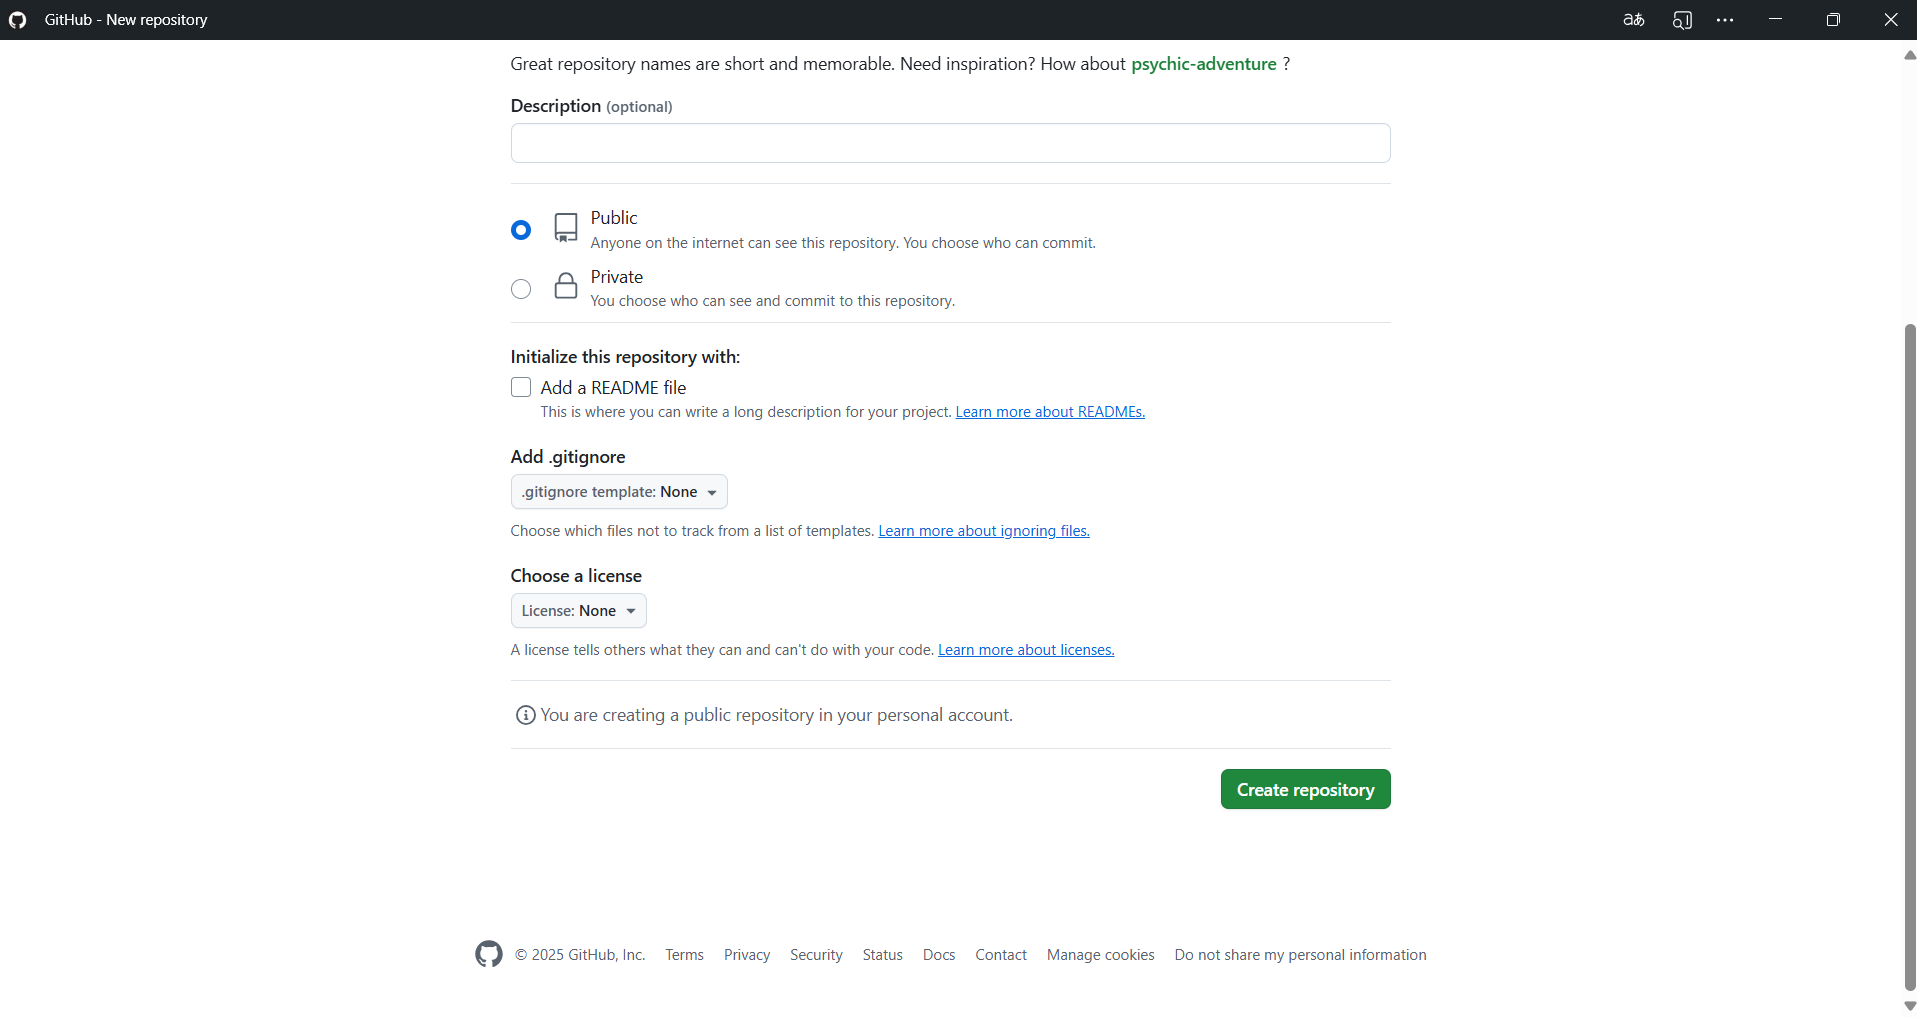
Task: Open the three-dots more options menu
Action: pos(1725,20)
